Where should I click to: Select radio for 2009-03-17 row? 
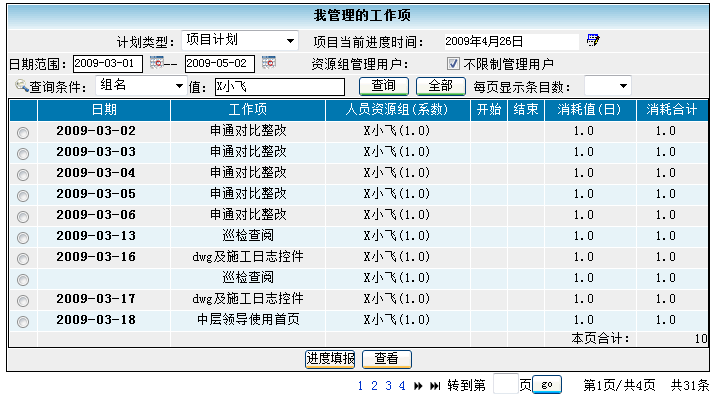click(x=23, y=301)
